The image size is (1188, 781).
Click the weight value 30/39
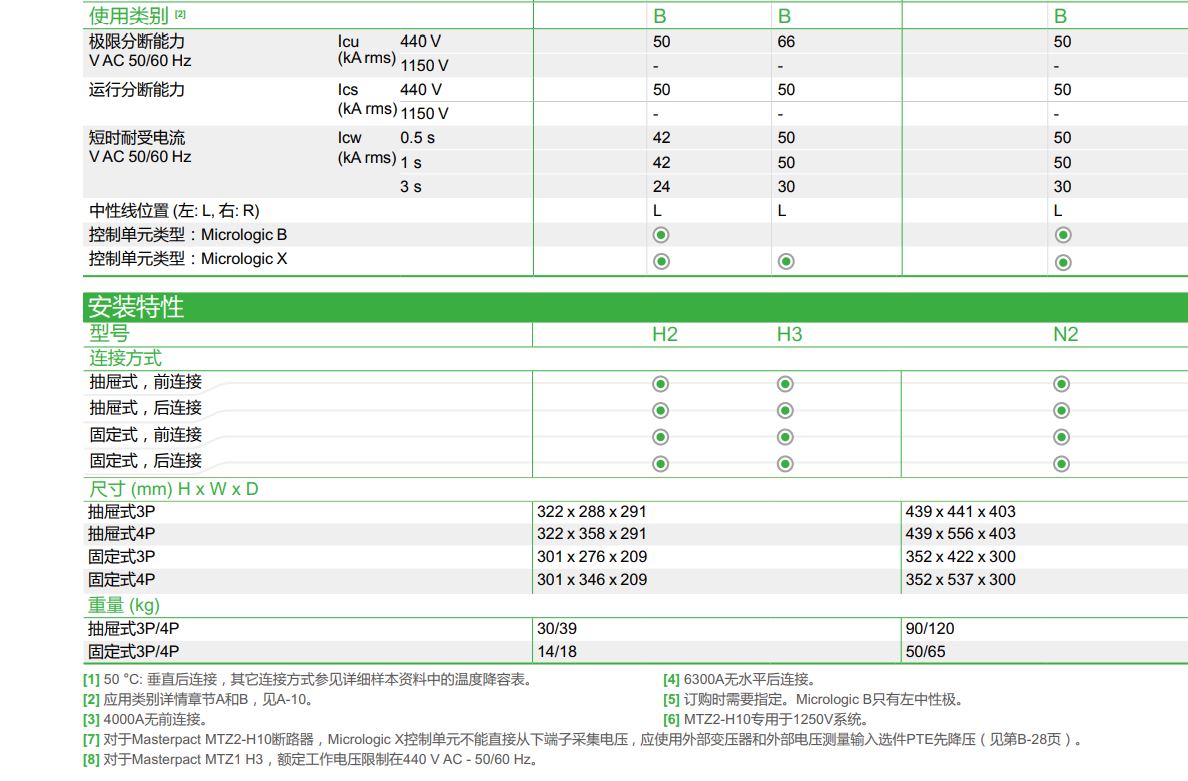pyautogui.click(x=557, y=629)
